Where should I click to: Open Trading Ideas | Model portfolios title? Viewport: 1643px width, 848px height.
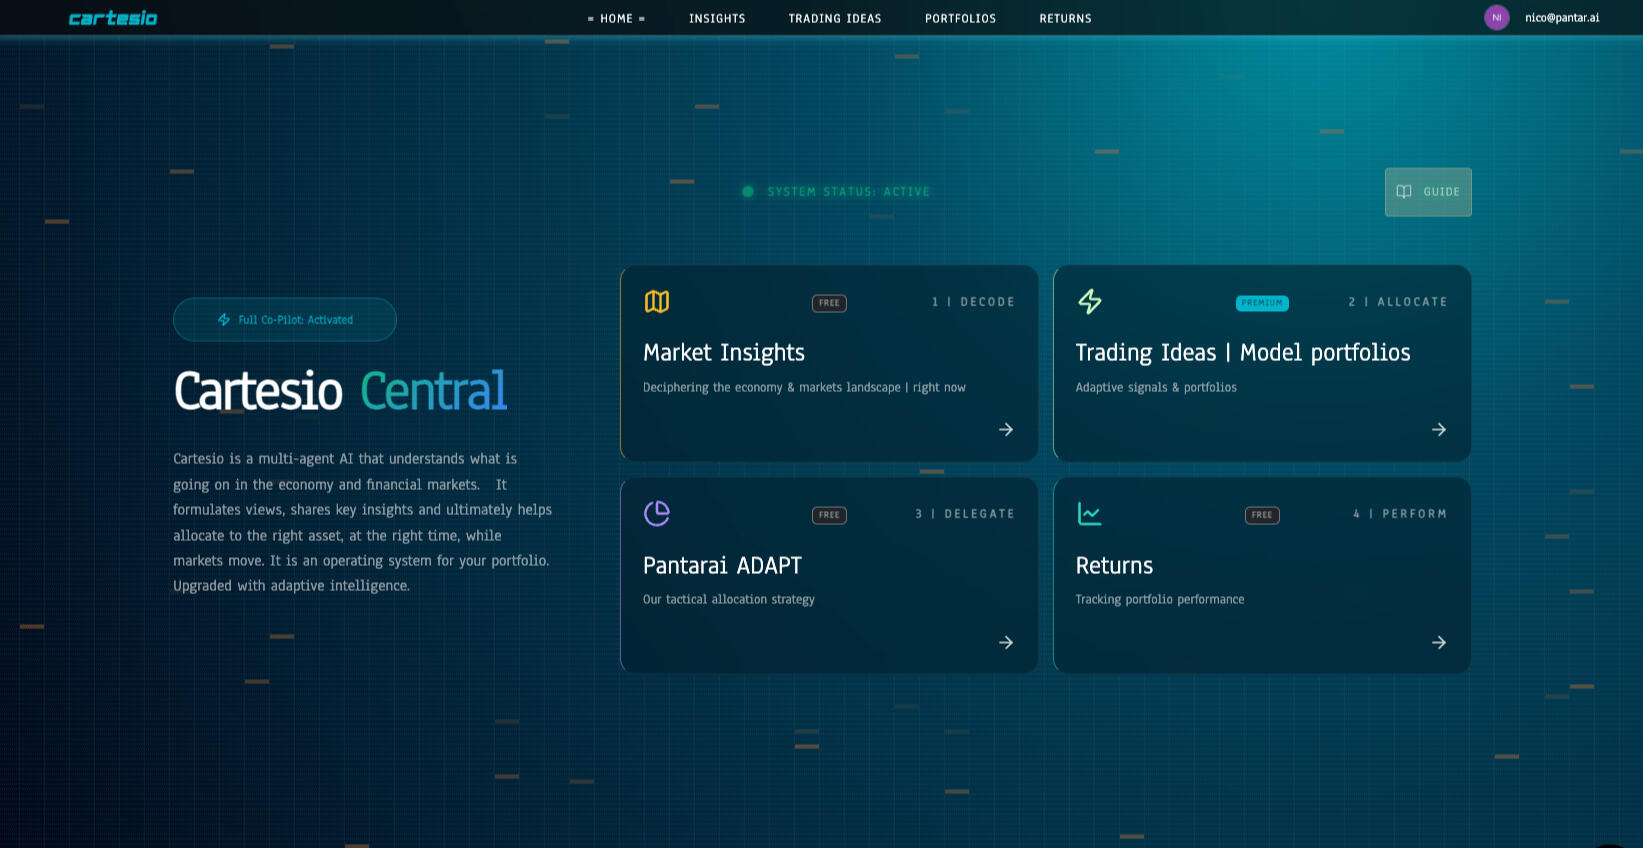tap(1243, 352)
